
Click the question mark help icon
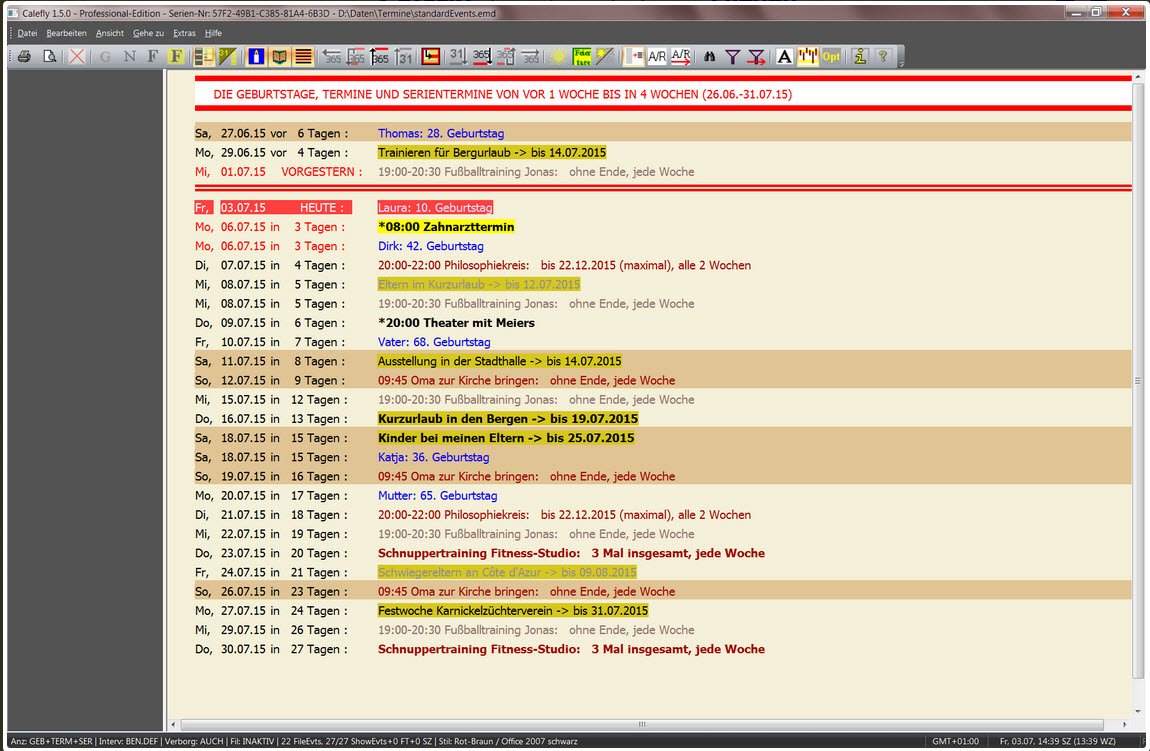(x=882, y=57)
